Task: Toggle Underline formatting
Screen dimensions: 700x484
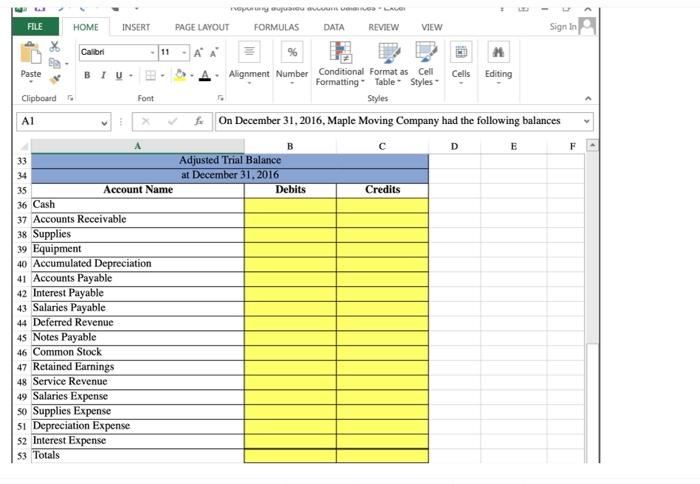Action: [119, 75]
